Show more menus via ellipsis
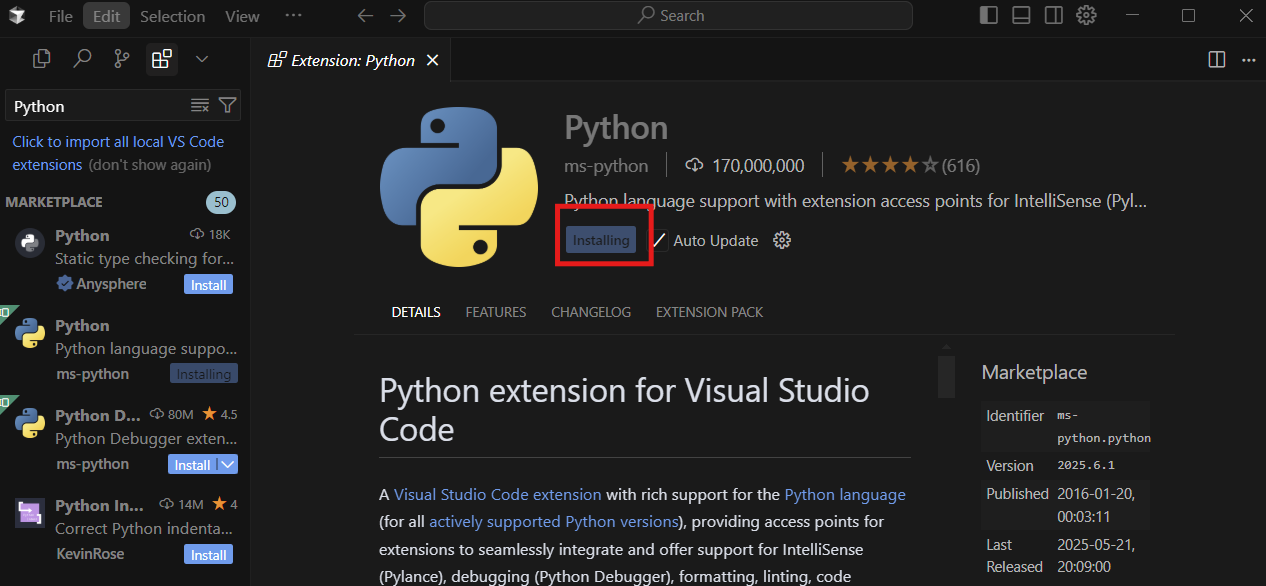This screenshot has width=1266, height=586. pyautogui.click(x=293, y=16)
